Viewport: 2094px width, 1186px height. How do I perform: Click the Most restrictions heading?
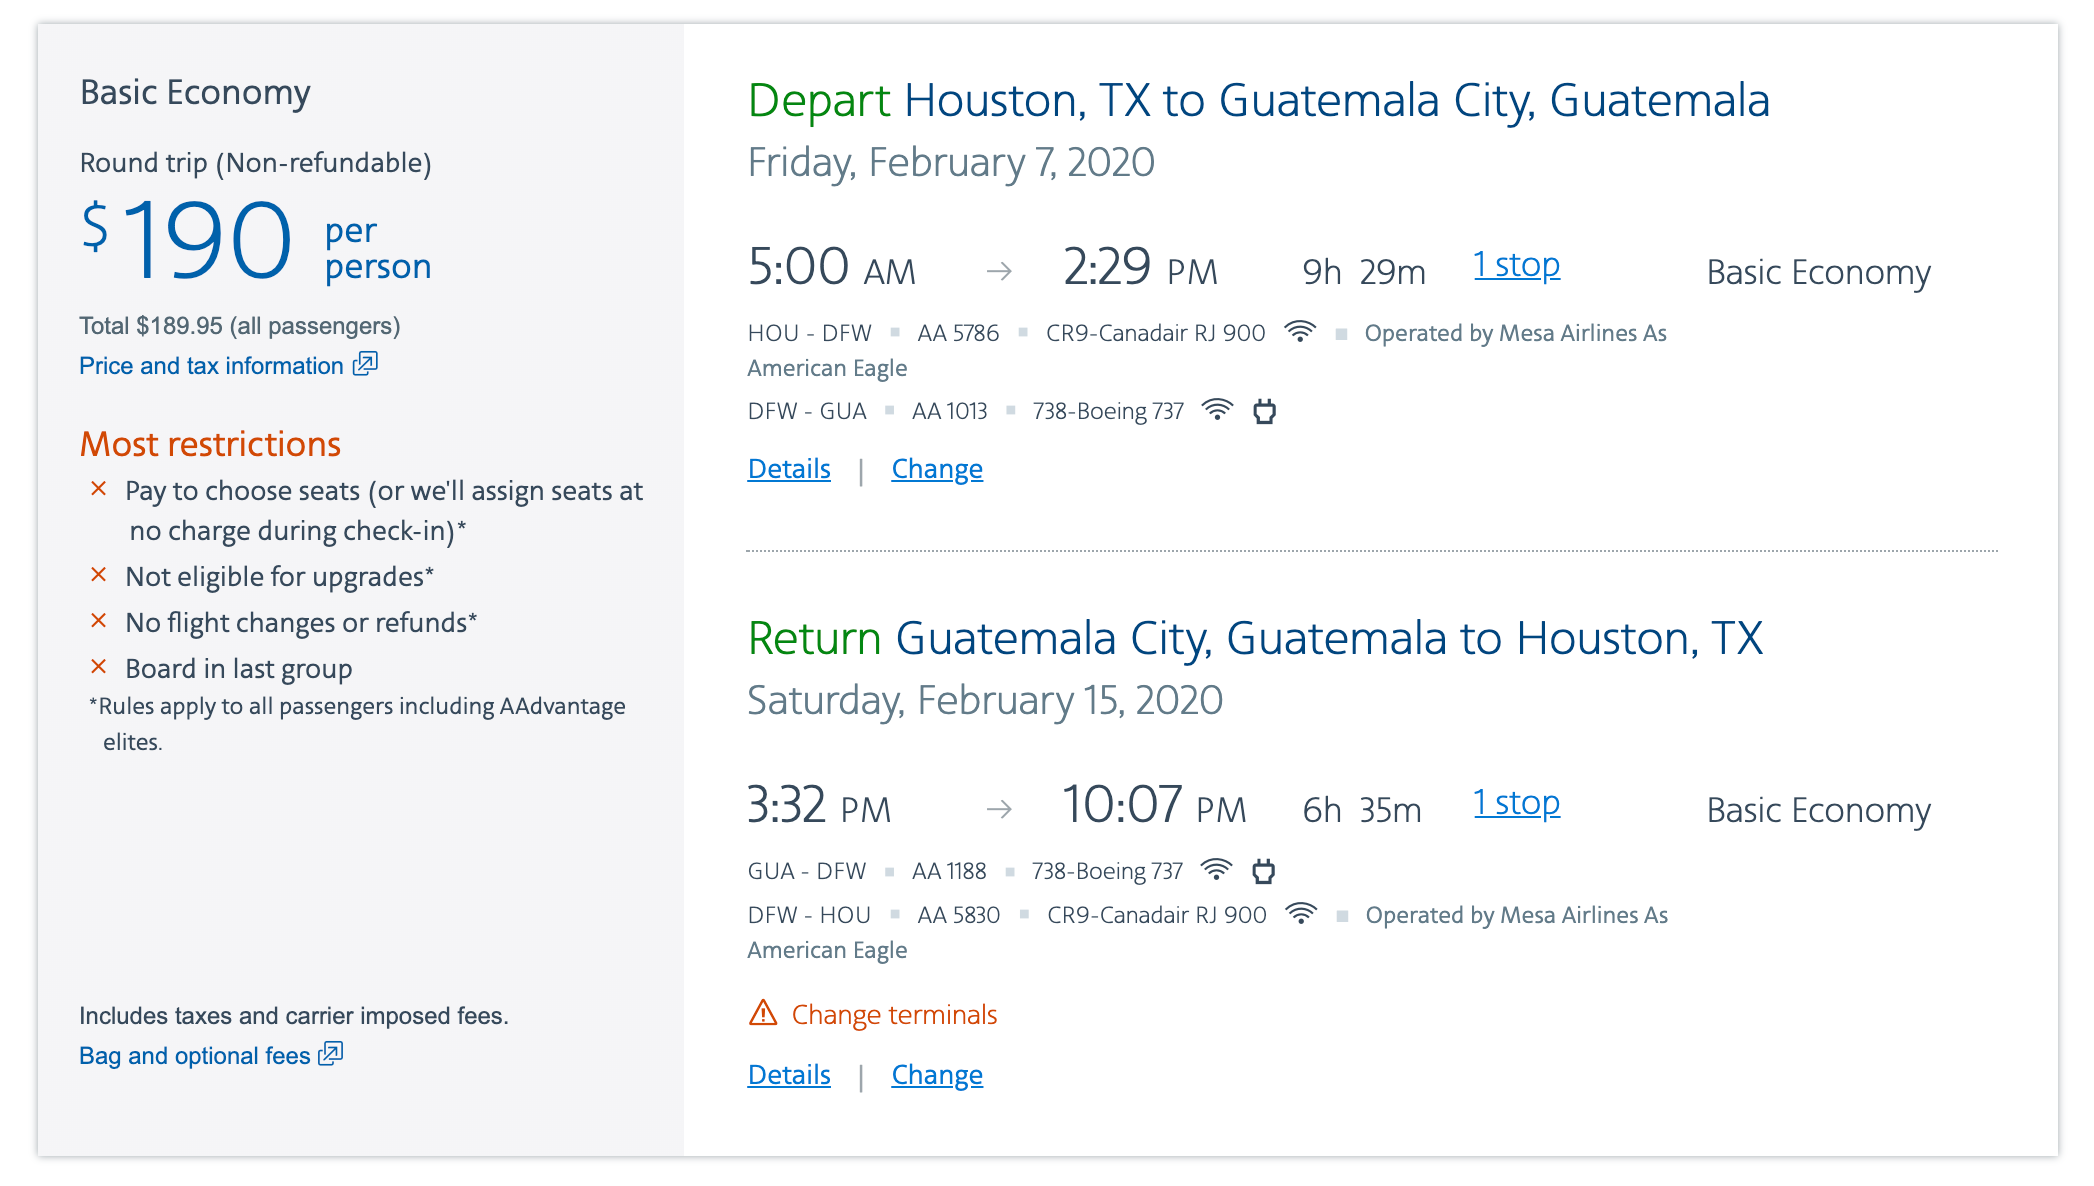210,444
